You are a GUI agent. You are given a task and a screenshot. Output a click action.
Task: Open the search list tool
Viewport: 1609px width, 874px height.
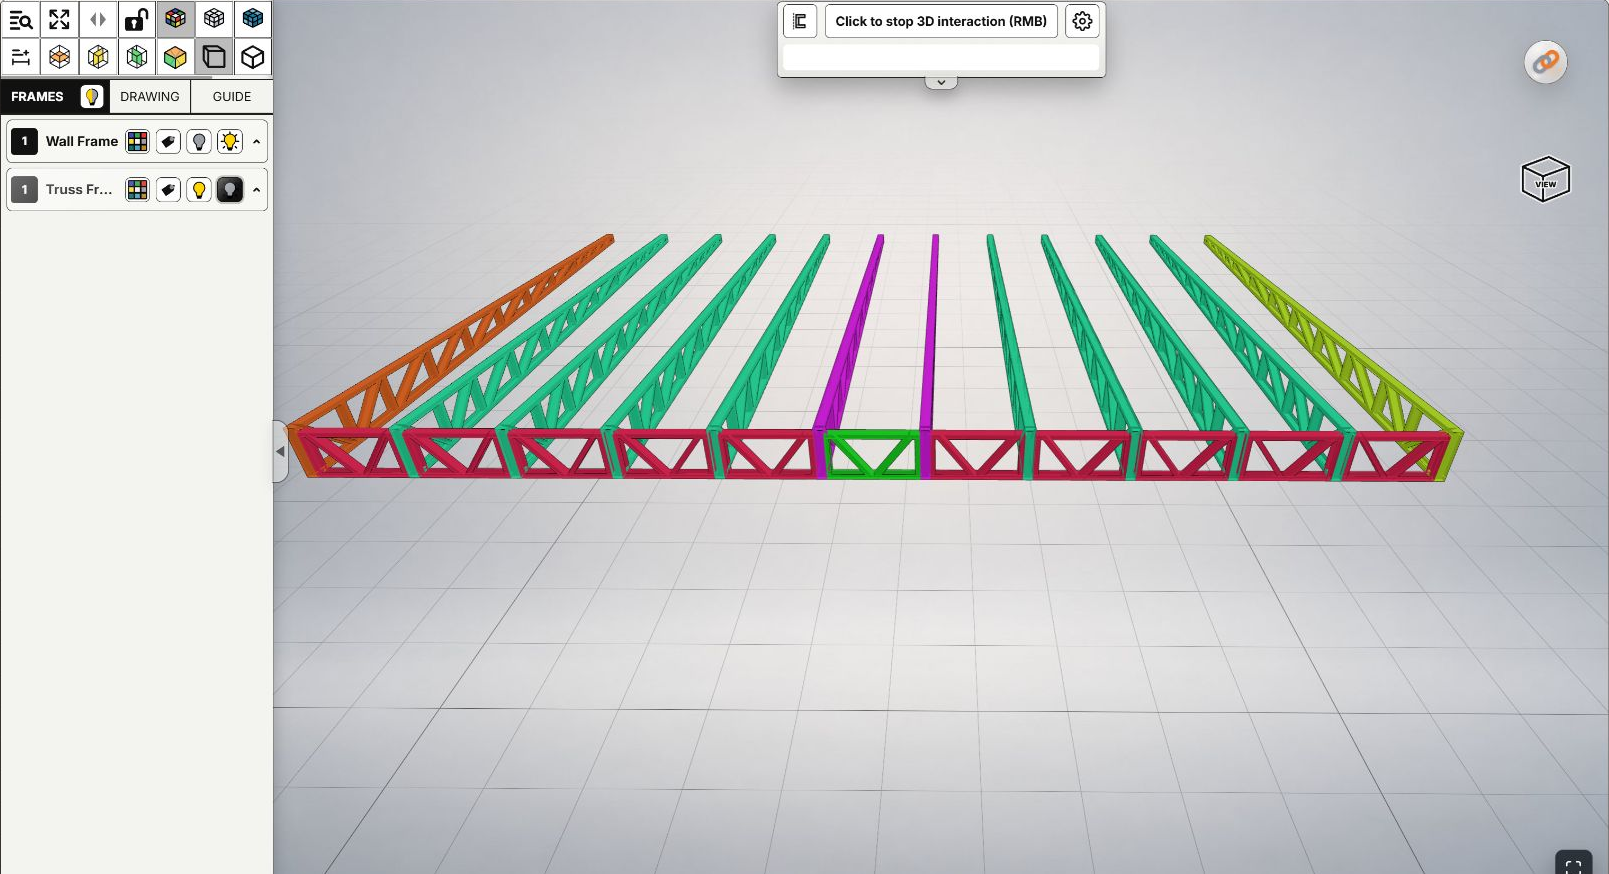(x=21, y=19)
